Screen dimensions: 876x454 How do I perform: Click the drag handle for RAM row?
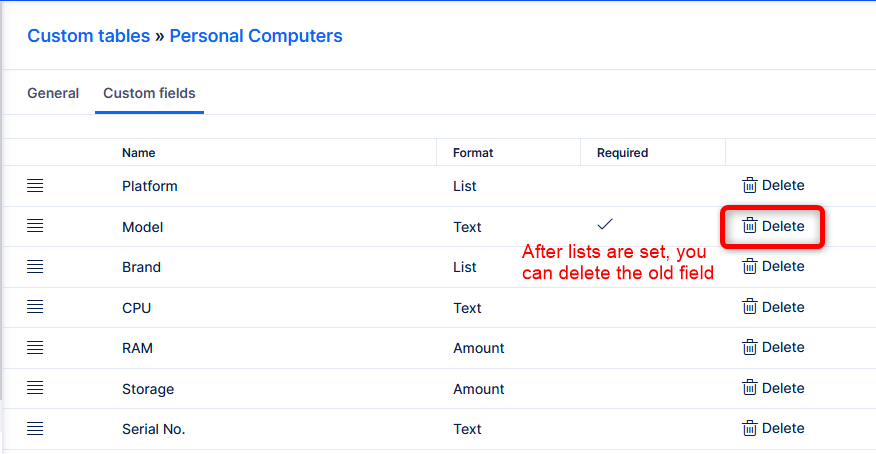coord(35,348)
